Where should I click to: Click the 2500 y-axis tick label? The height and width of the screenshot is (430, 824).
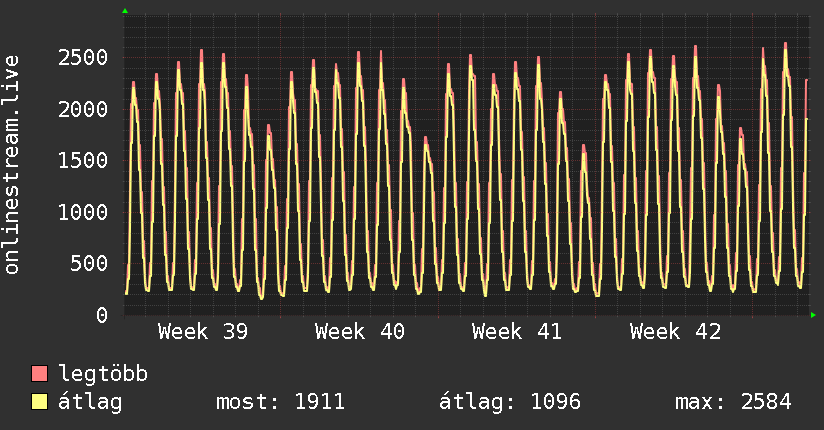click(x=83, y=57)
